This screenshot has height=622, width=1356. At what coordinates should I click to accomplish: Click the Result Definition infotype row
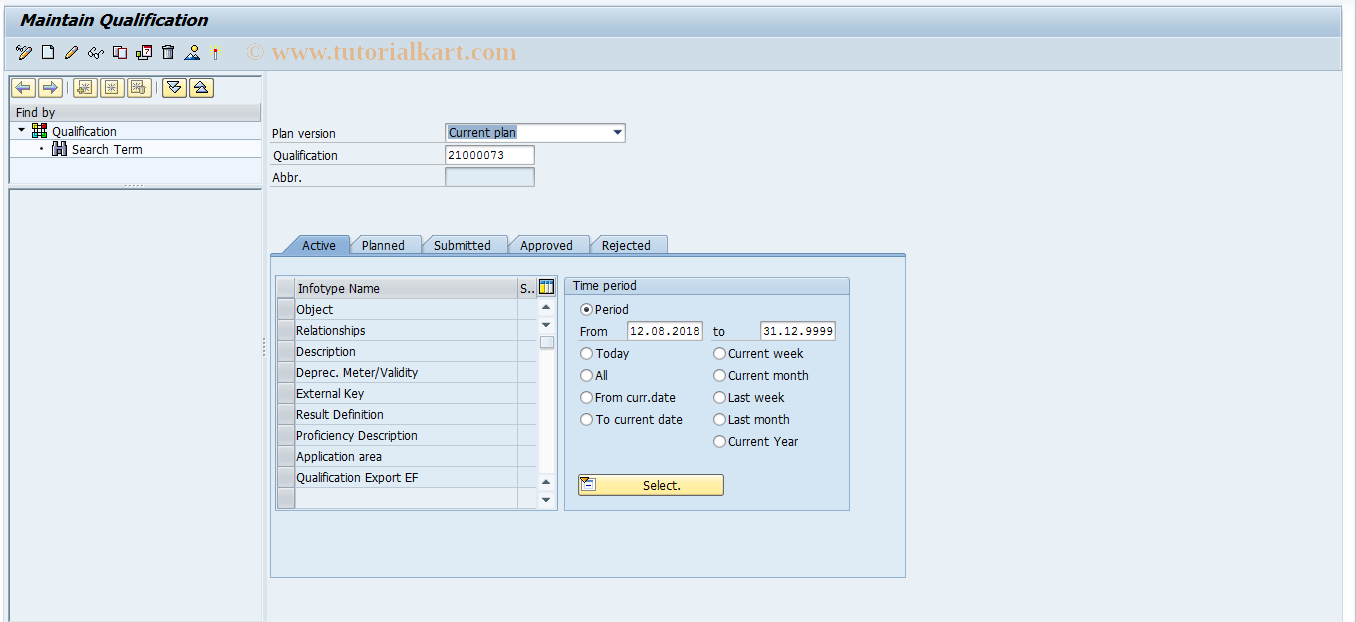[406, 414]
